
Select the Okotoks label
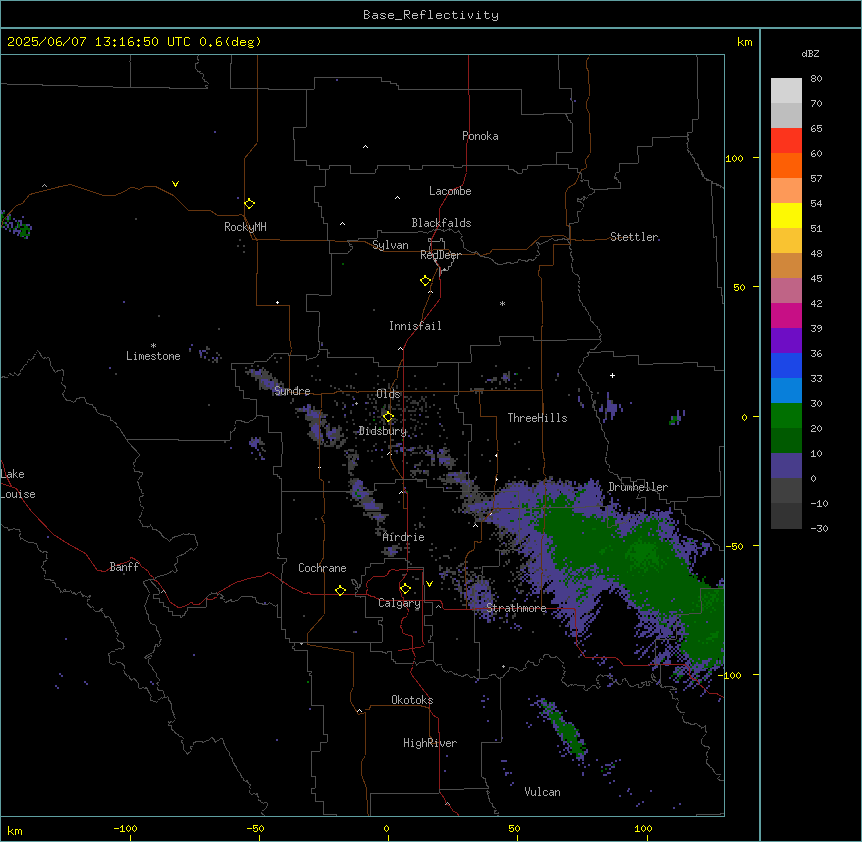click(412, 700)
